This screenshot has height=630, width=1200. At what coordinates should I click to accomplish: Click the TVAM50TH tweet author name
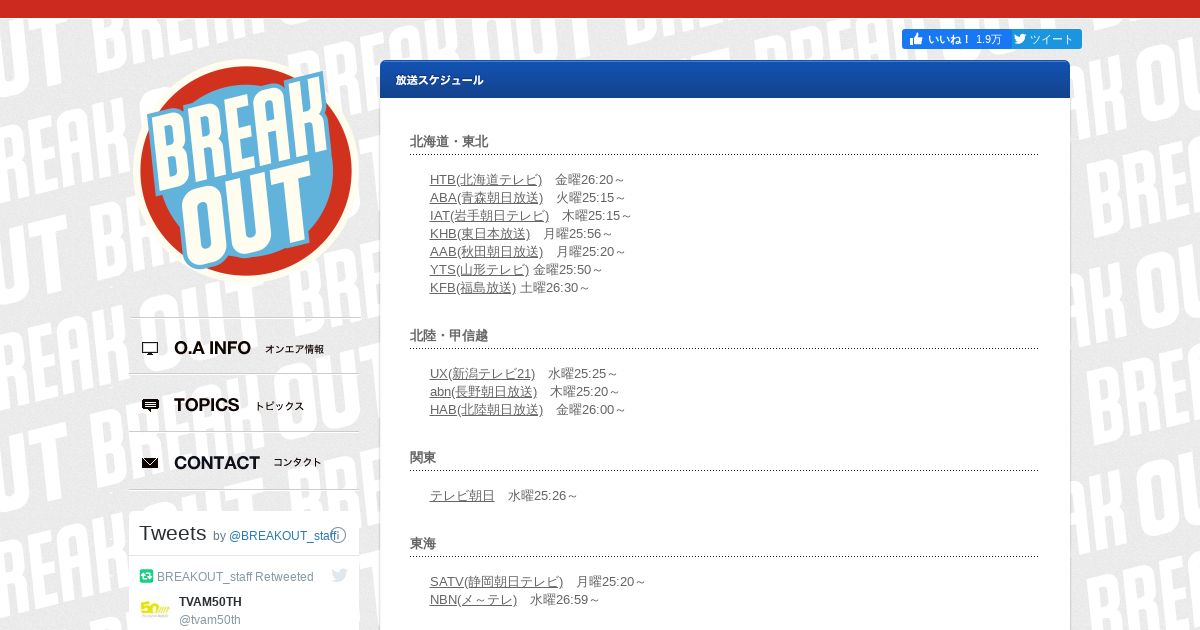pos(210,602)
